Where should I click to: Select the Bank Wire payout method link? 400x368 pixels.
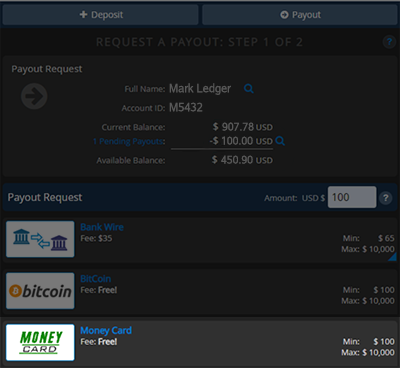102,227
